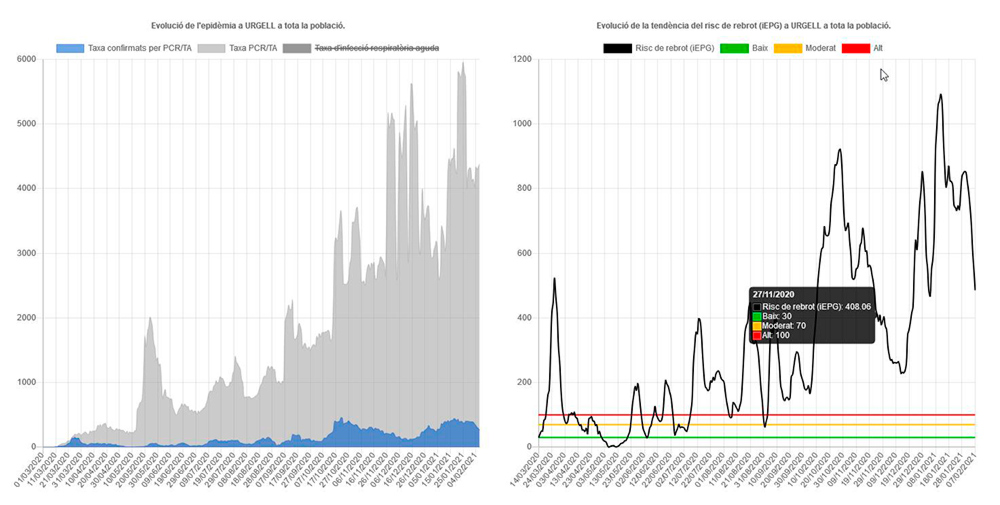Image resolution: width=1000 pixels, height=505 pixels.
Task: Click green 'Baix' legend swatch
Action: 735,47
